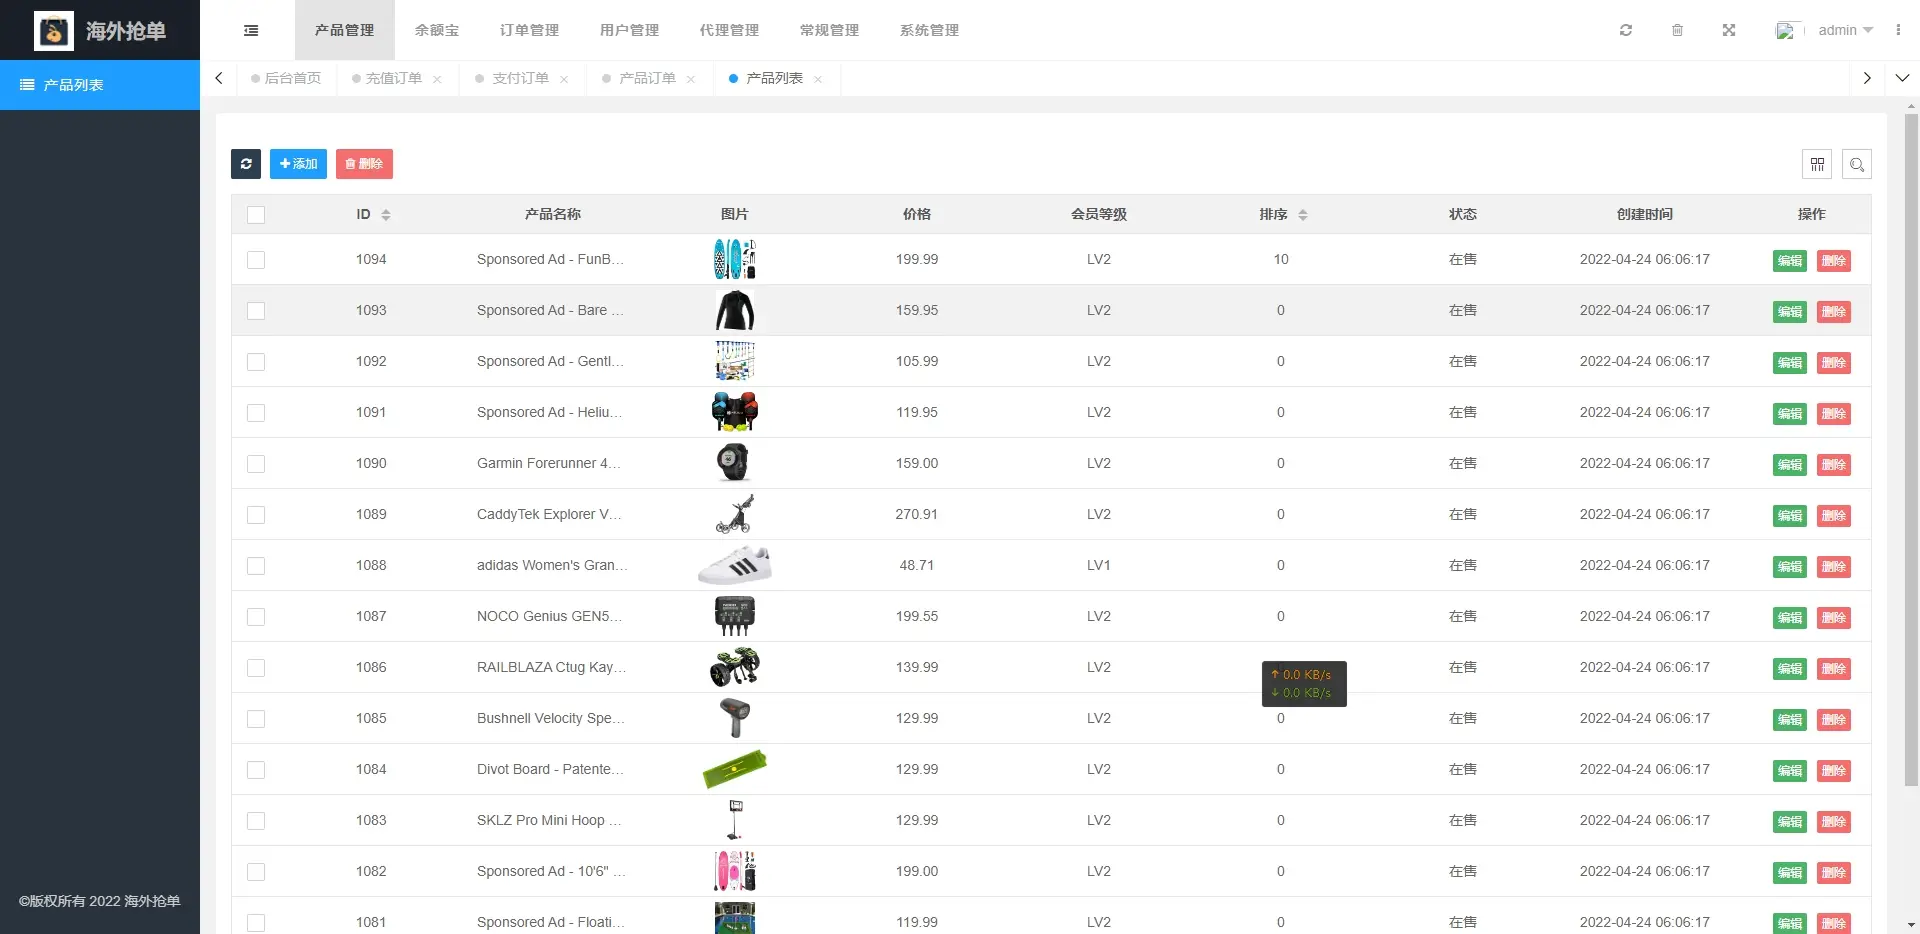Open the 订单管理 top menu

[529, 30]
